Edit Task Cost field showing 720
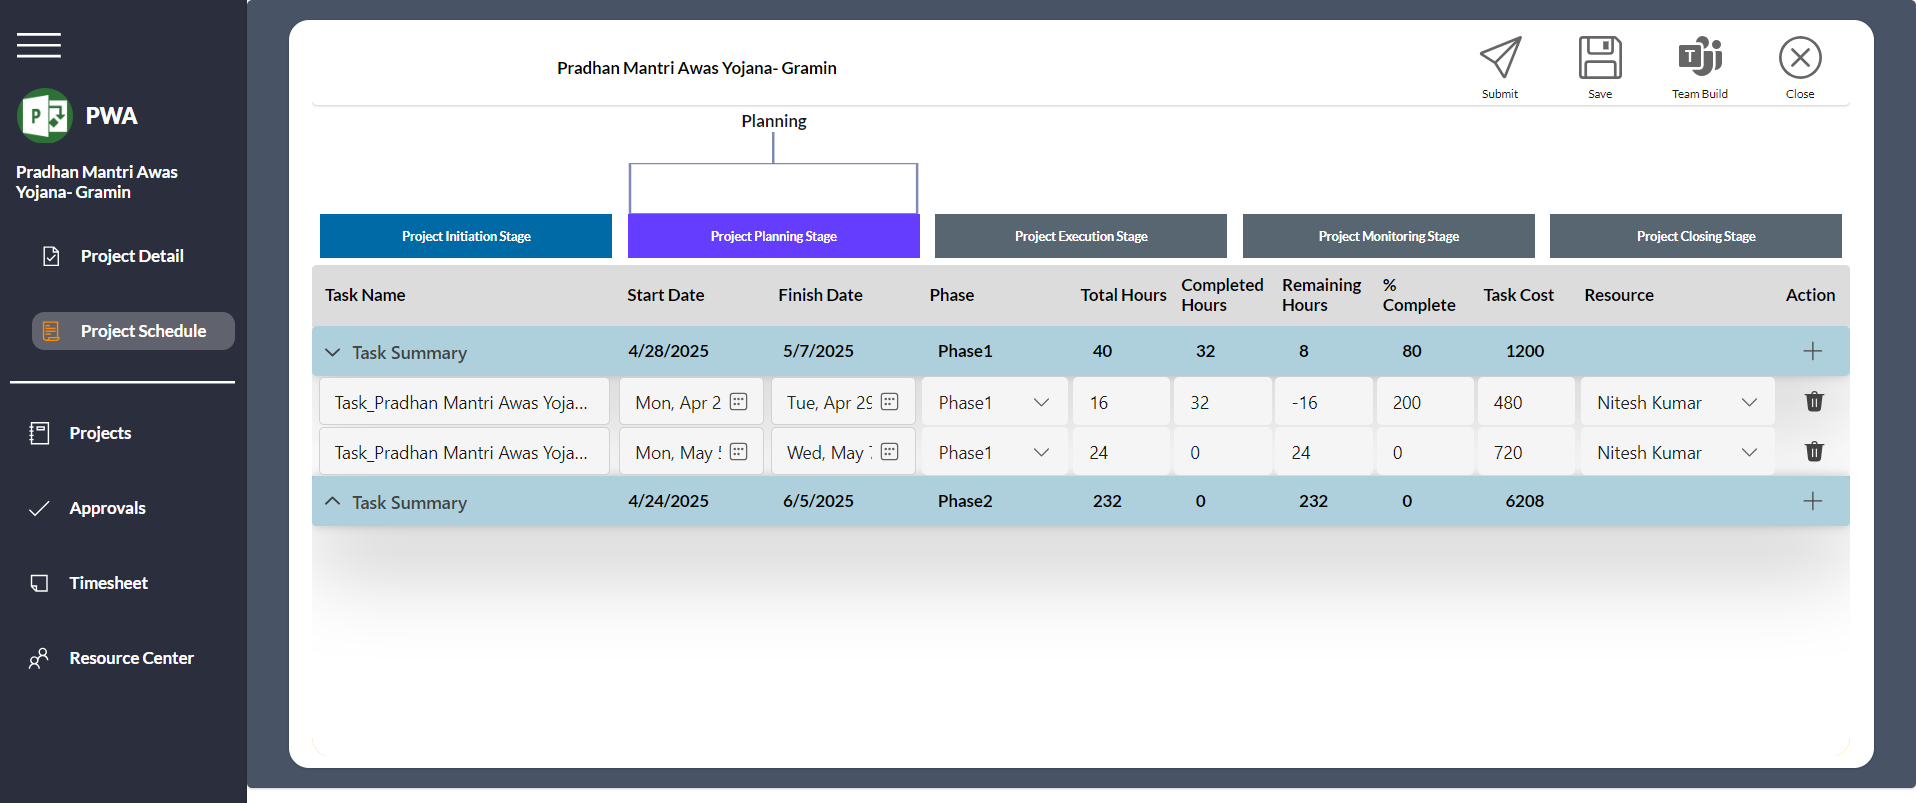Viewport: 1916px width, 803px height. pyautogui.click(x=1526, y=452)
